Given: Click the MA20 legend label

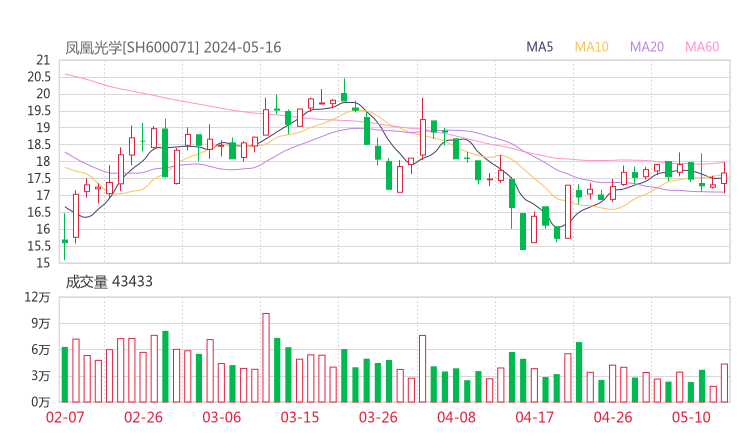Looking at the screenshot, I should 647,47.
